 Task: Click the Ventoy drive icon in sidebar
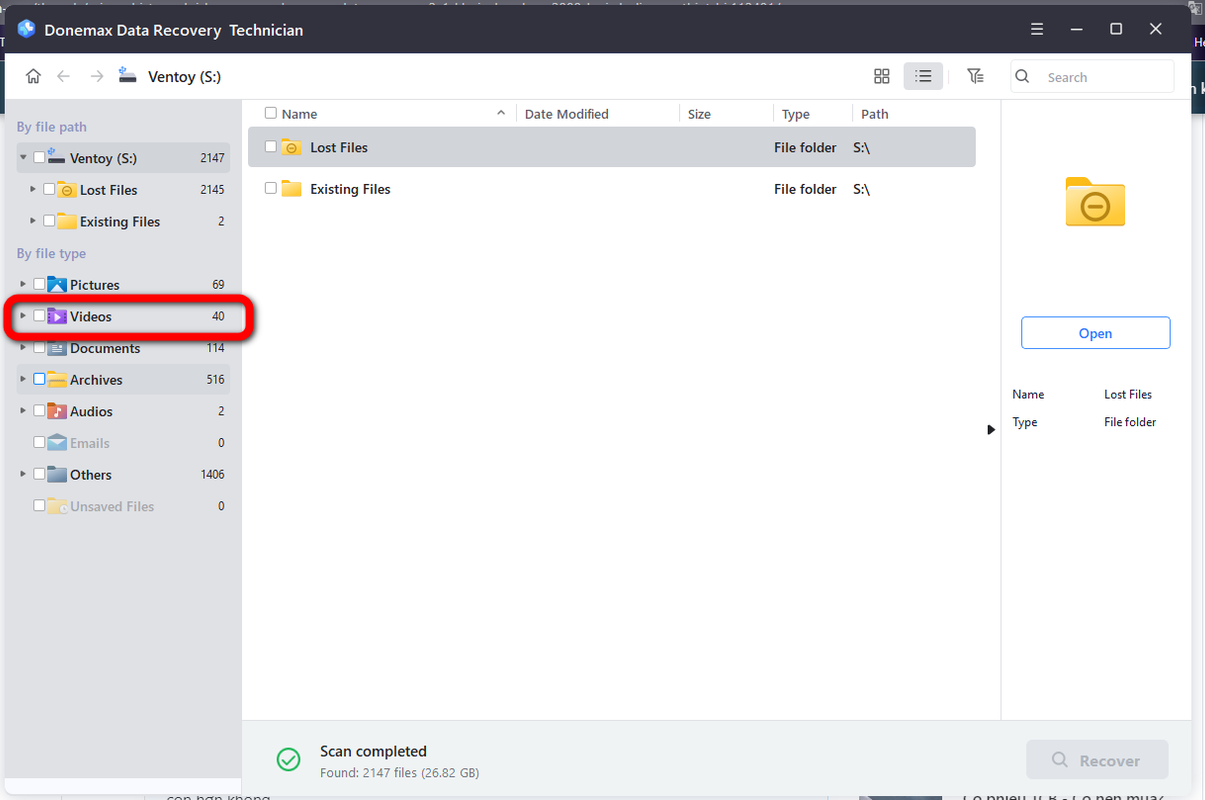58,158
